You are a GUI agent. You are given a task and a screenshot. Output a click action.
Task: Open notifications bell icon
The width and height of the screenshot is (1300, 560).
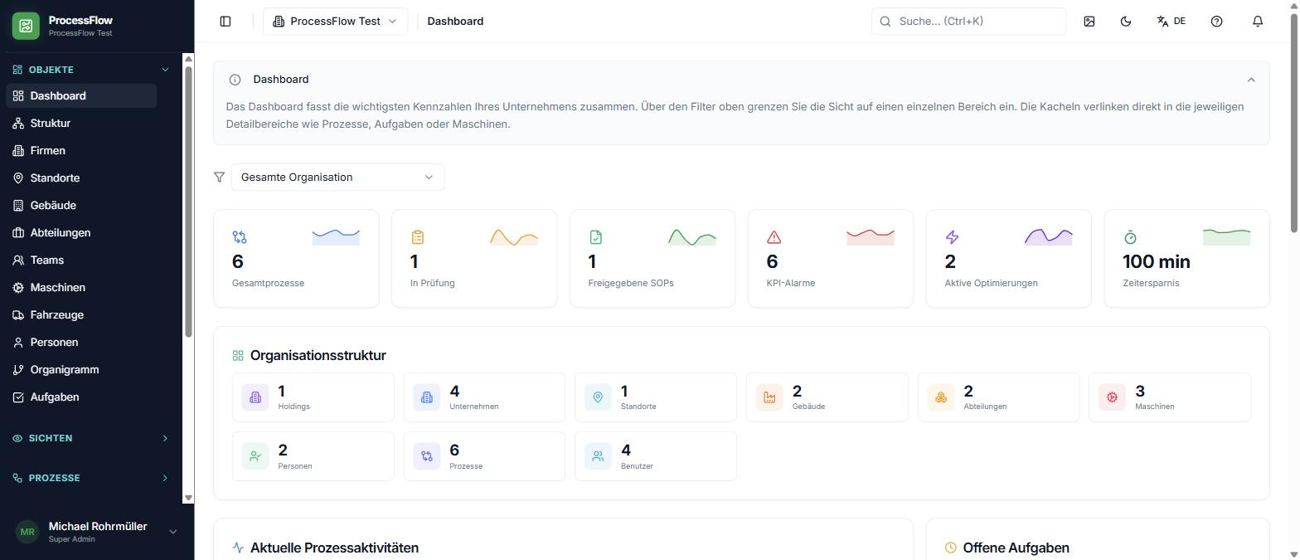coord(1258,21)
